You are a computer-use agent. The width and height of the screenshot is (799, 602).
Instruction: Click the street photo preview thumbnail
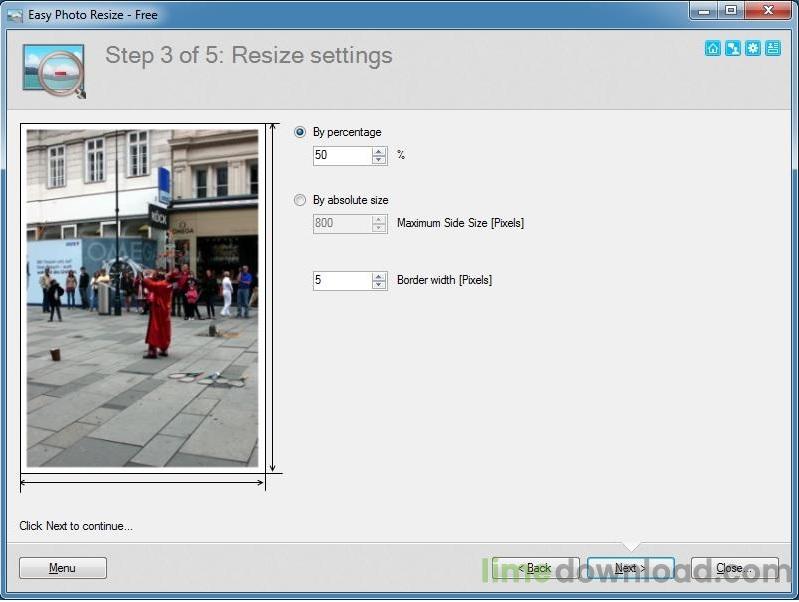[x=141, y=297]
